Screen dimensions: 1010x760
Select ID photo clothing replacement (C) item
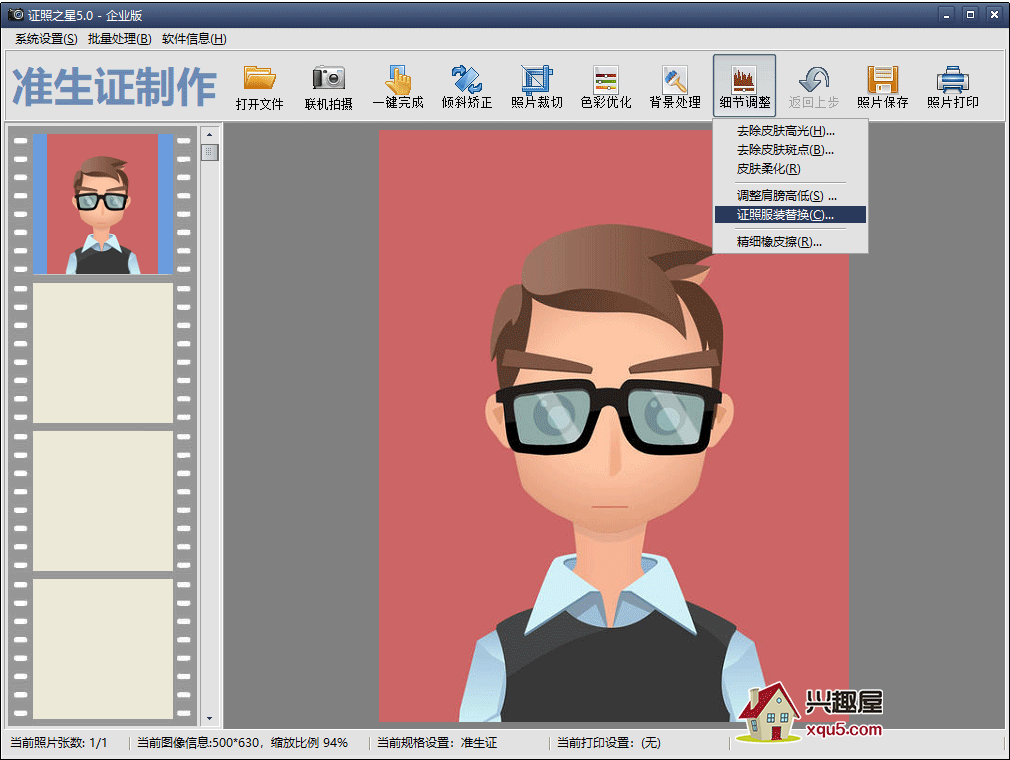785,215
